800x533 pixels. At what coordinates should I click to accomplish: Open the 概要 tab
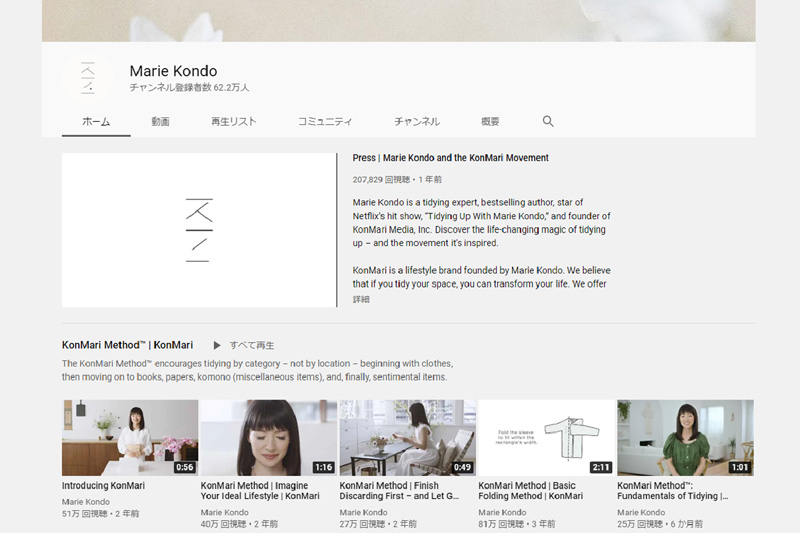(490, 121)
